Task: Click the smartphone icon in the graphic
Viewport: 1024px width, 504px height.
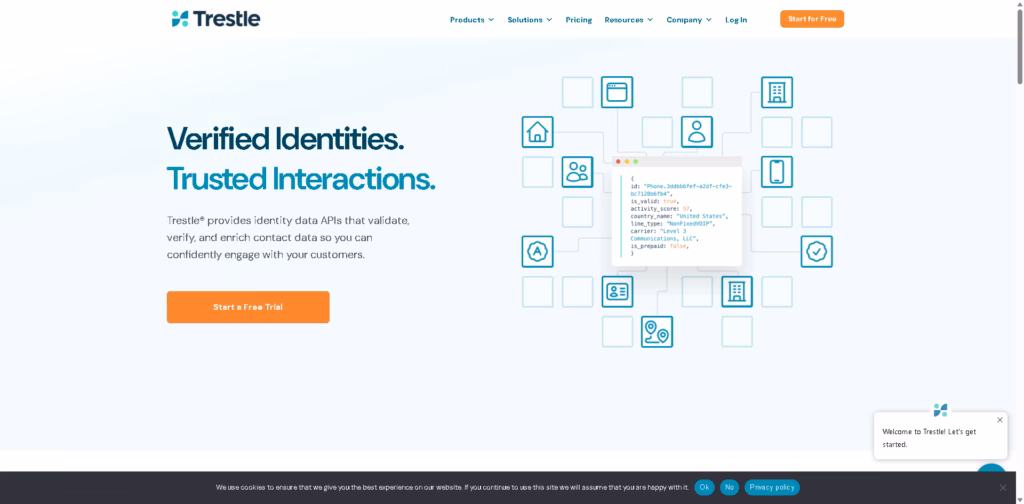Action: tap(776, 172)
